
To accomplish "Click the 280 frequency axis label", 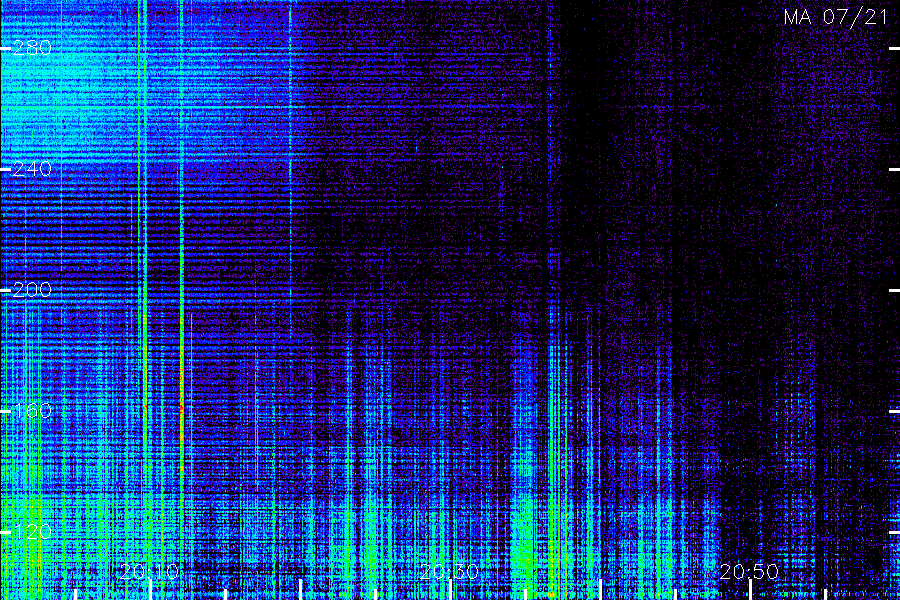I will (x=32, y=48).
